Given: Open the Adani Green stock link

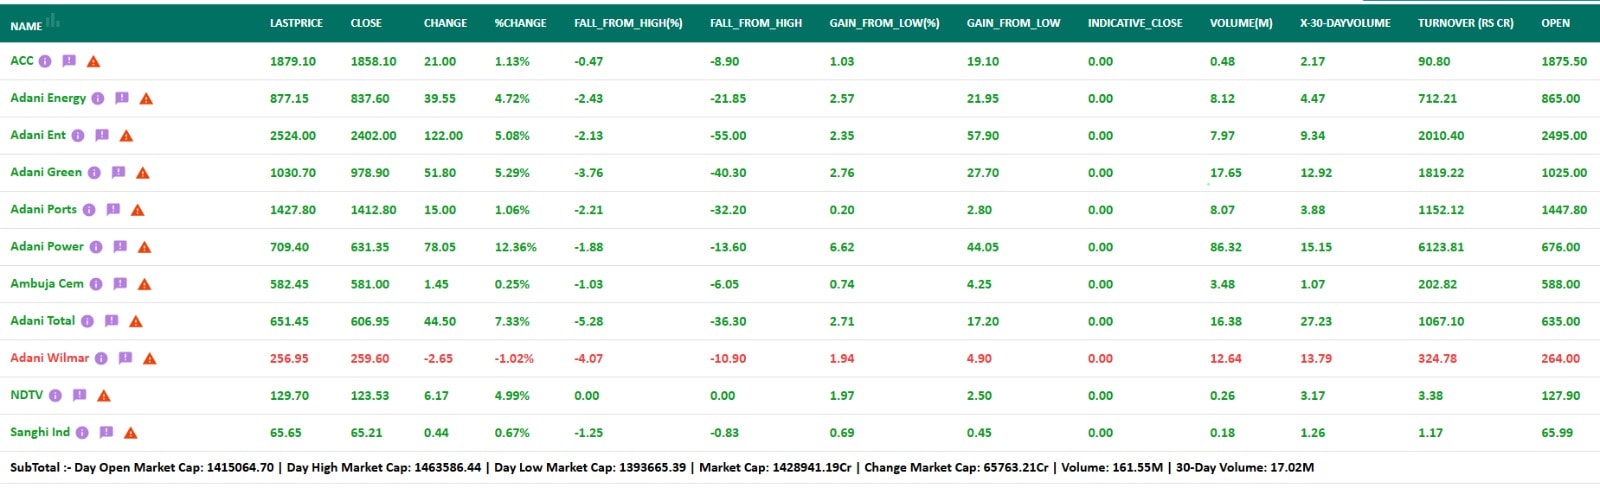Looking at the screenshot, I should pos(46,172).
